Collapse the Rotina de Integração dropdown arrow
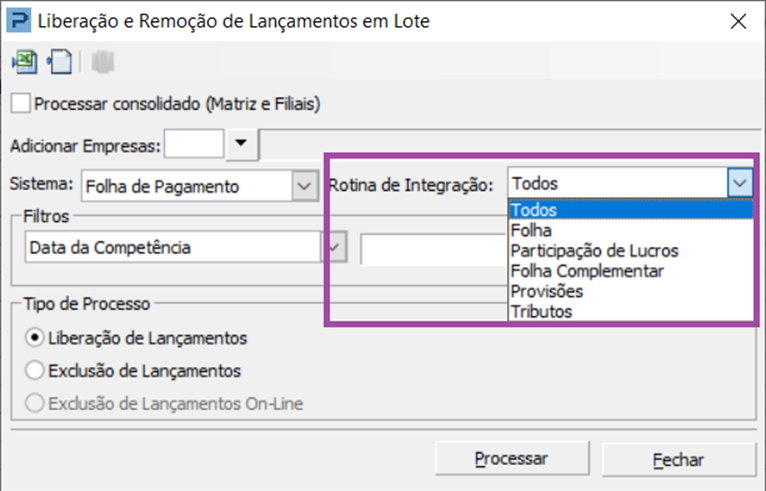This screenshot has height=491, width=766. (x=740, y=183)
